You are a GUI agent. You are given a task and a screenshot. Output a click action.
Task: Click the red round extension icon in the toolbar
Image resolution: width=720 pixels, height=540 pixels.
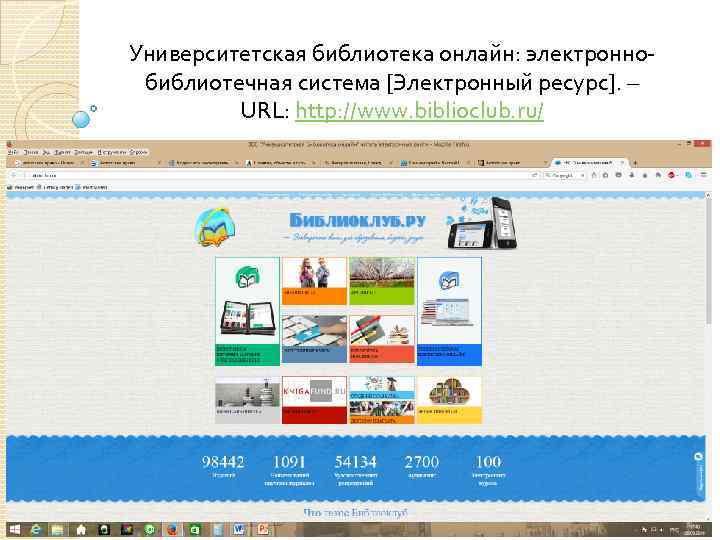coord(671,175)
